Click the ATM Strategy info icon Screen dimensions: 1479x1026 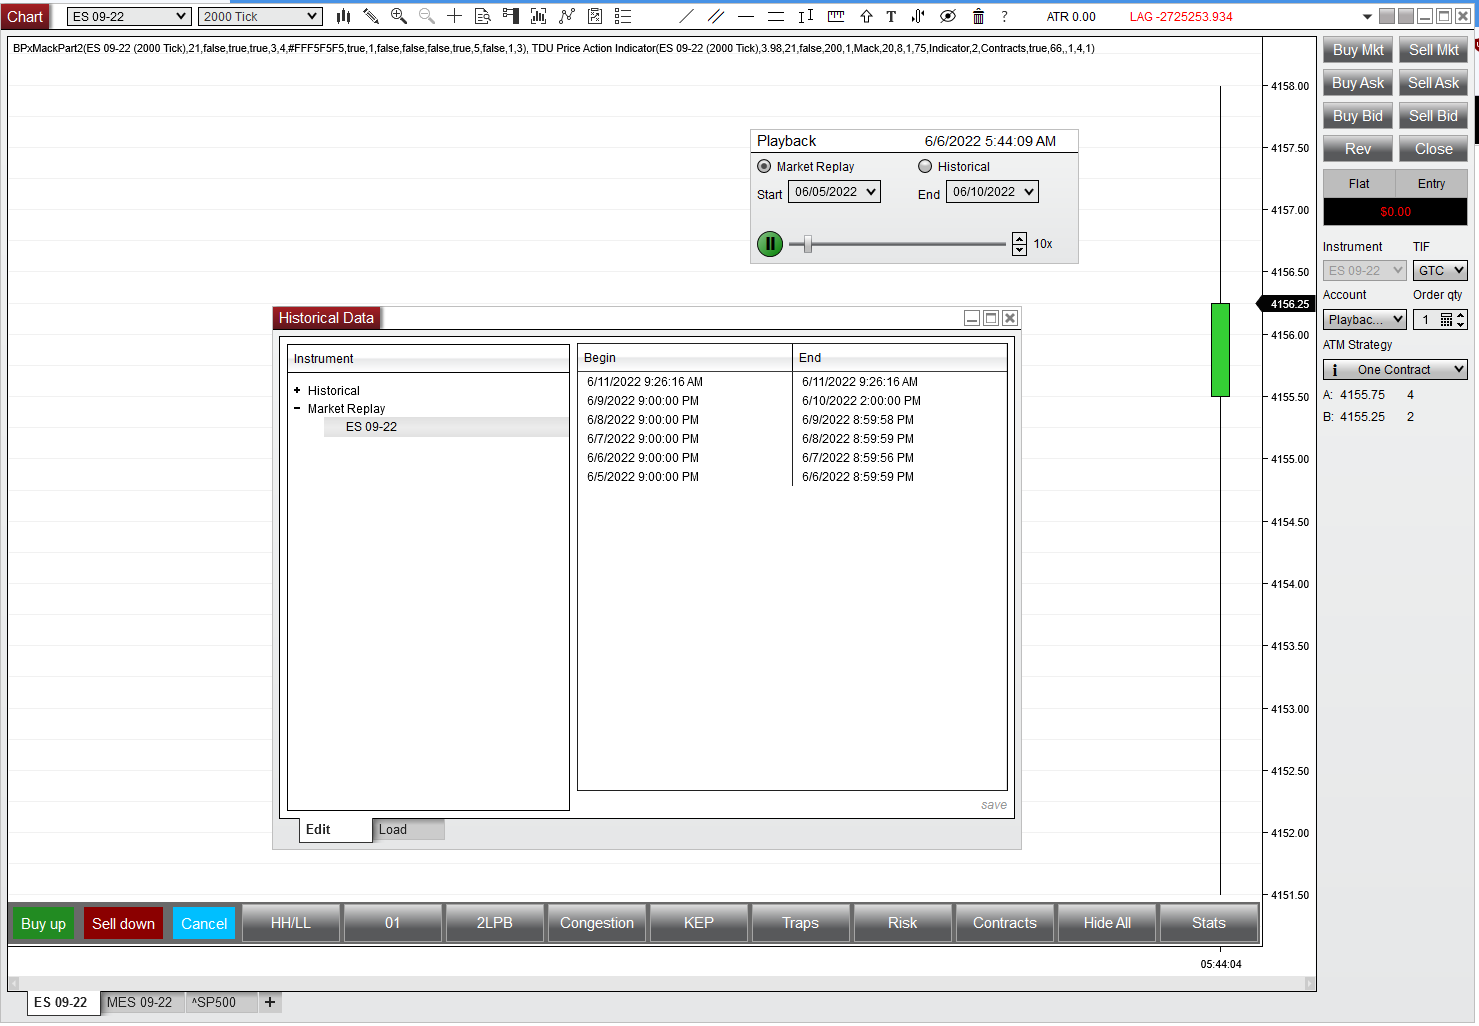pyautogui.click(x=1335, y=370)
